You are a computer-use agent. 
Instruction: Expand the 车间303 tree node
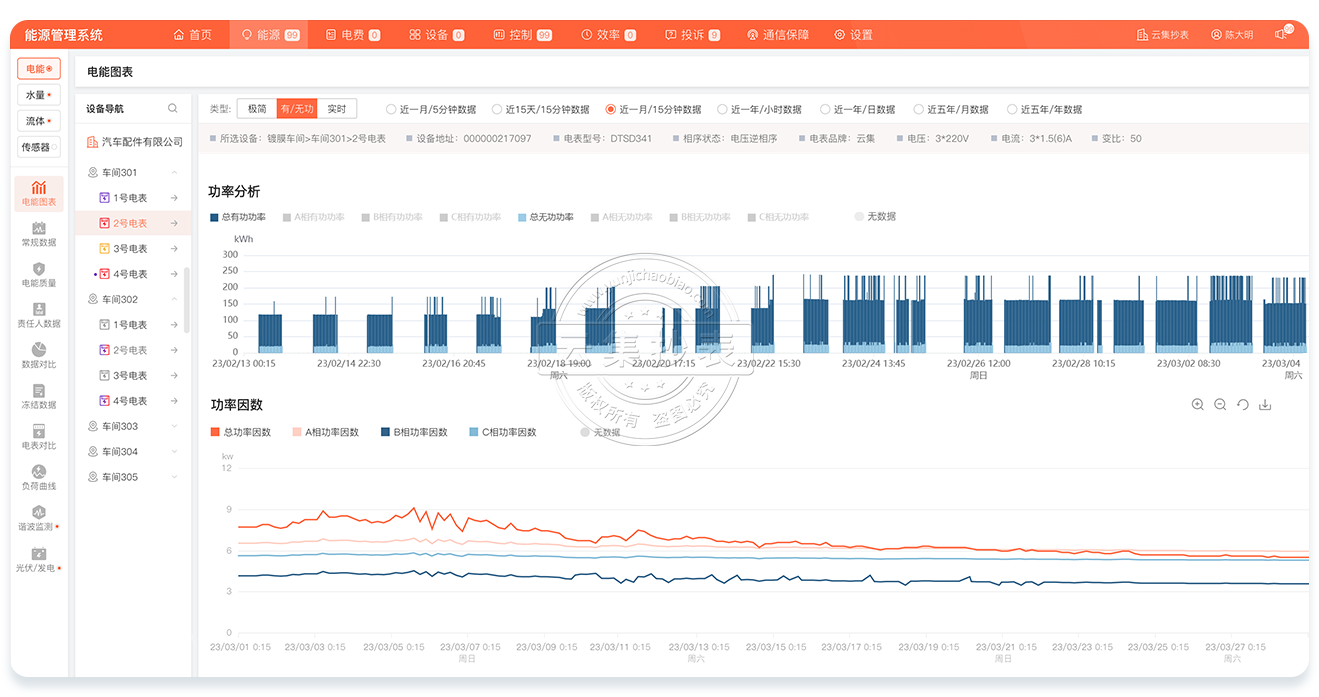[x=175, y=427]
